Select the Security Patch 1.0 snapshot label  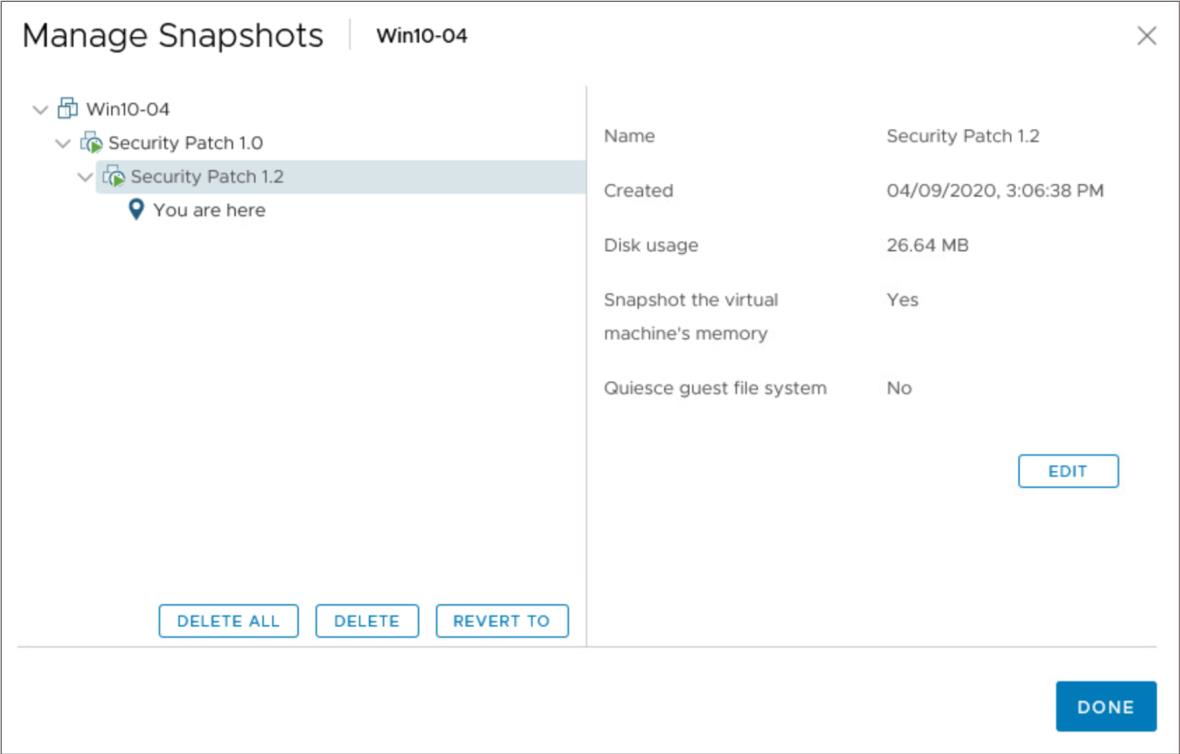(185, 143)
